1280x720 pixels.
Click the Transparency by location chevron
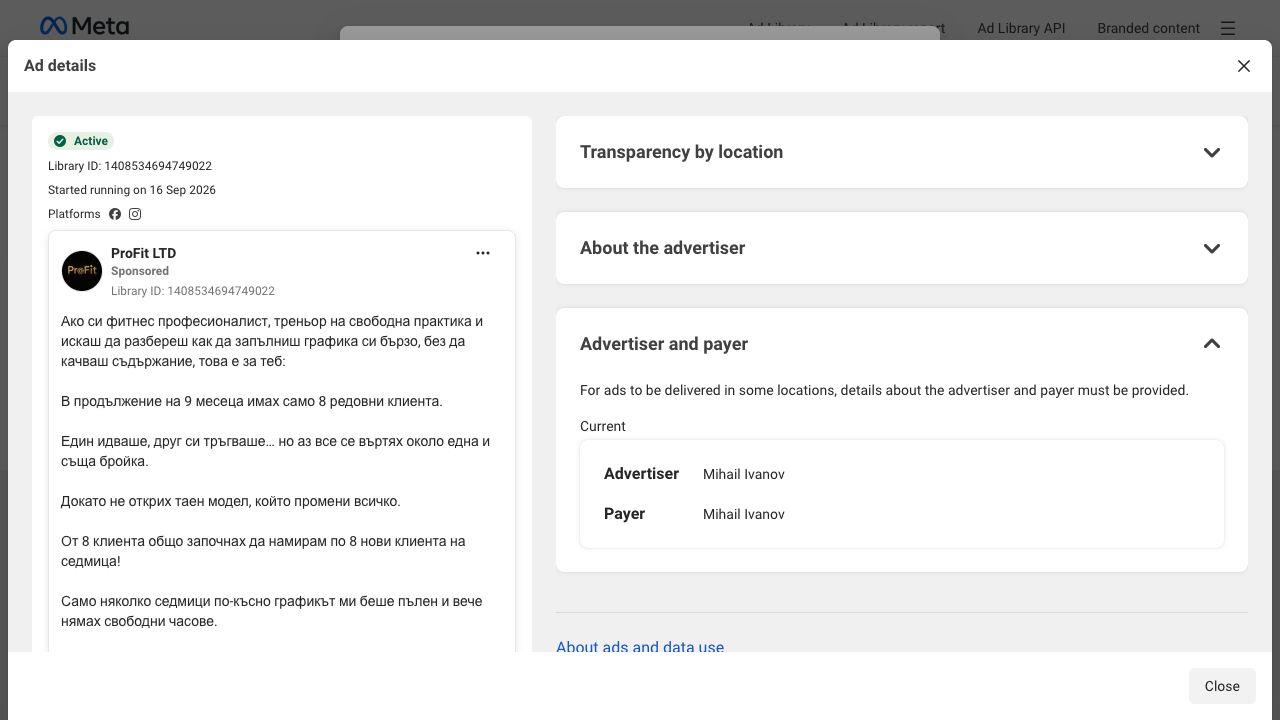coord(1212,152)
